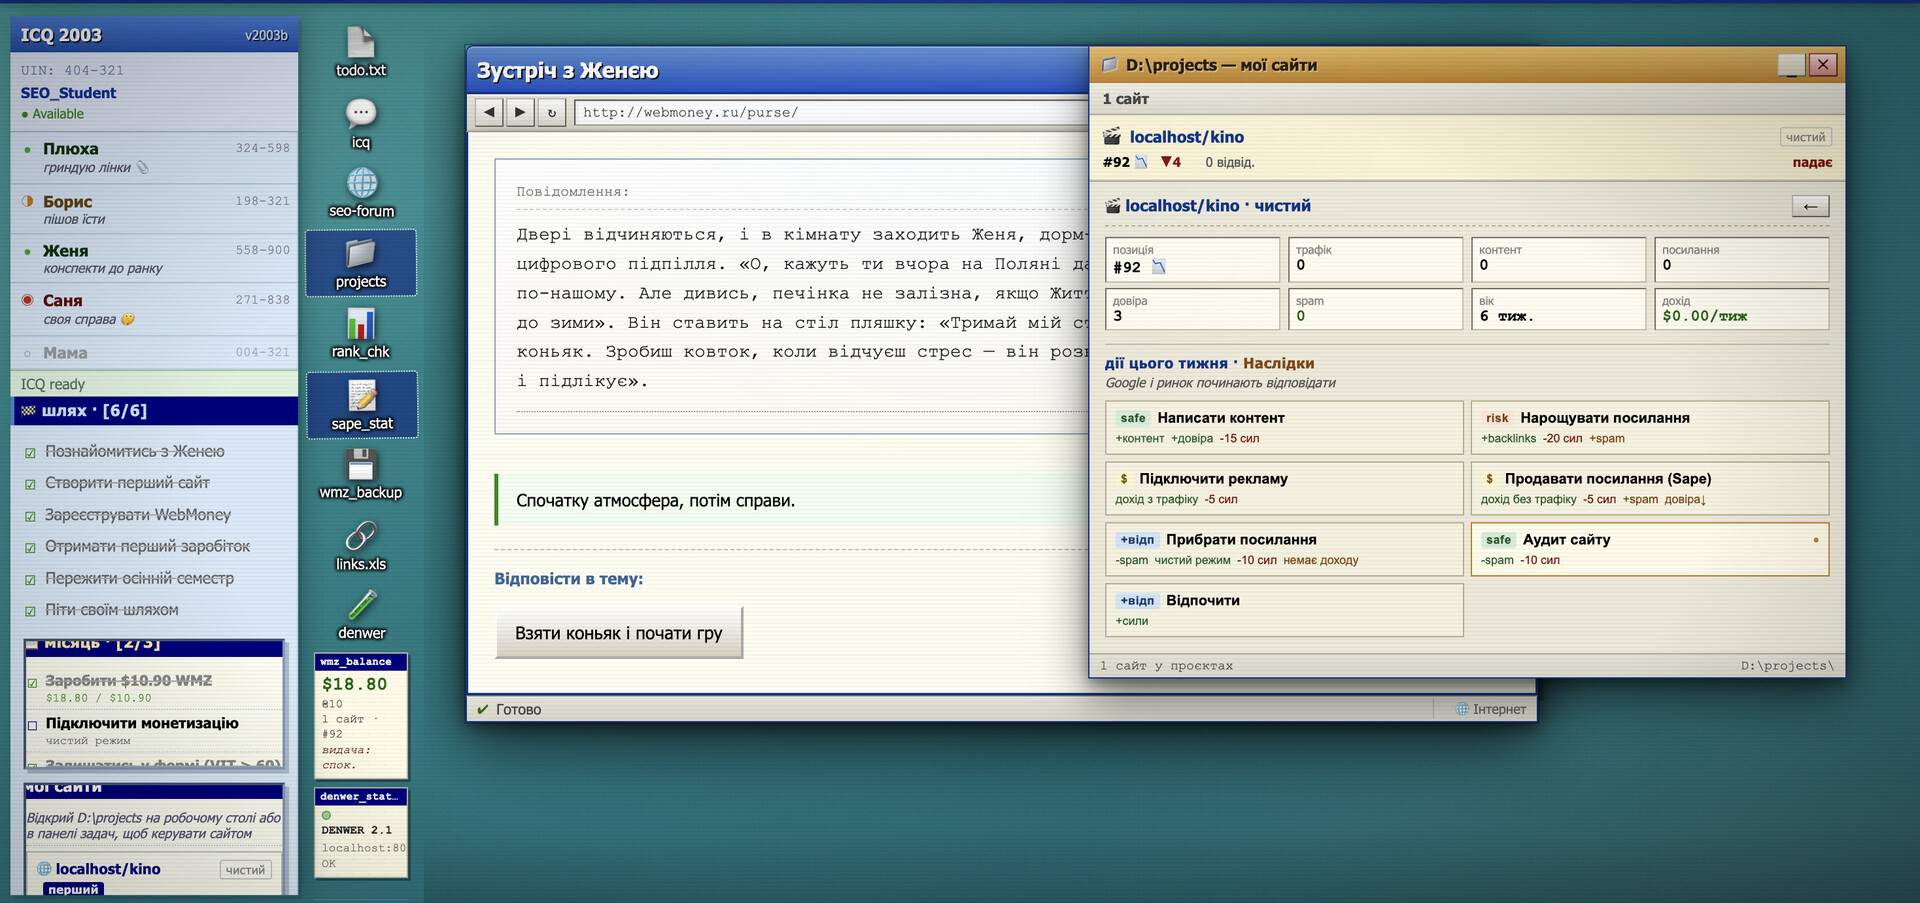
Task: Click the localhost/kino link in ICQ panel
Action: coord(108,869)
